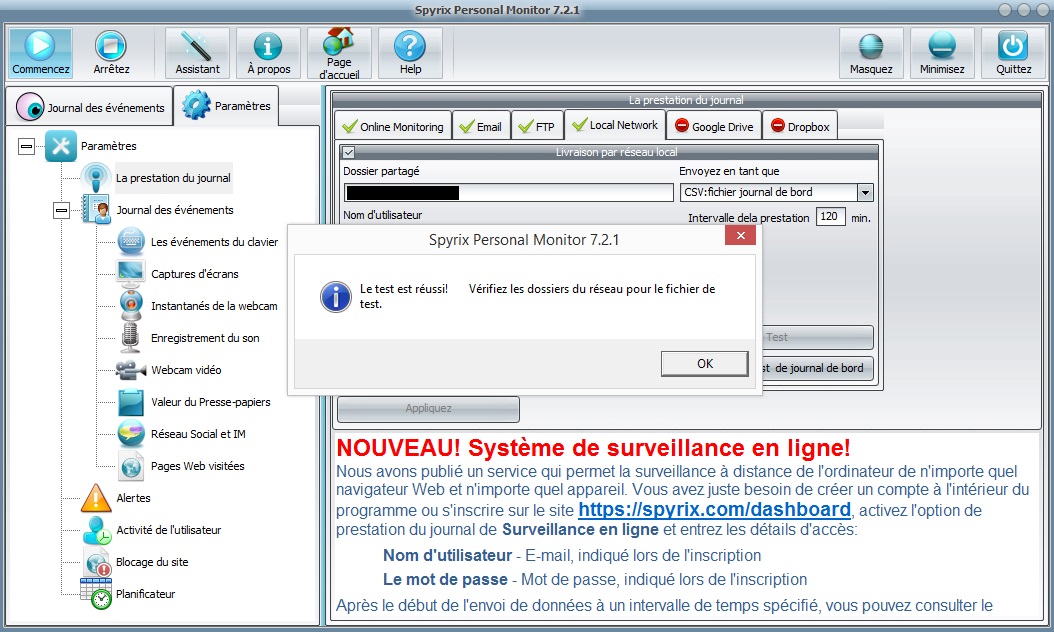Open Les événements du clavier keyboard icon
The width and height of the screenshot is (1054, 632).
131,241
